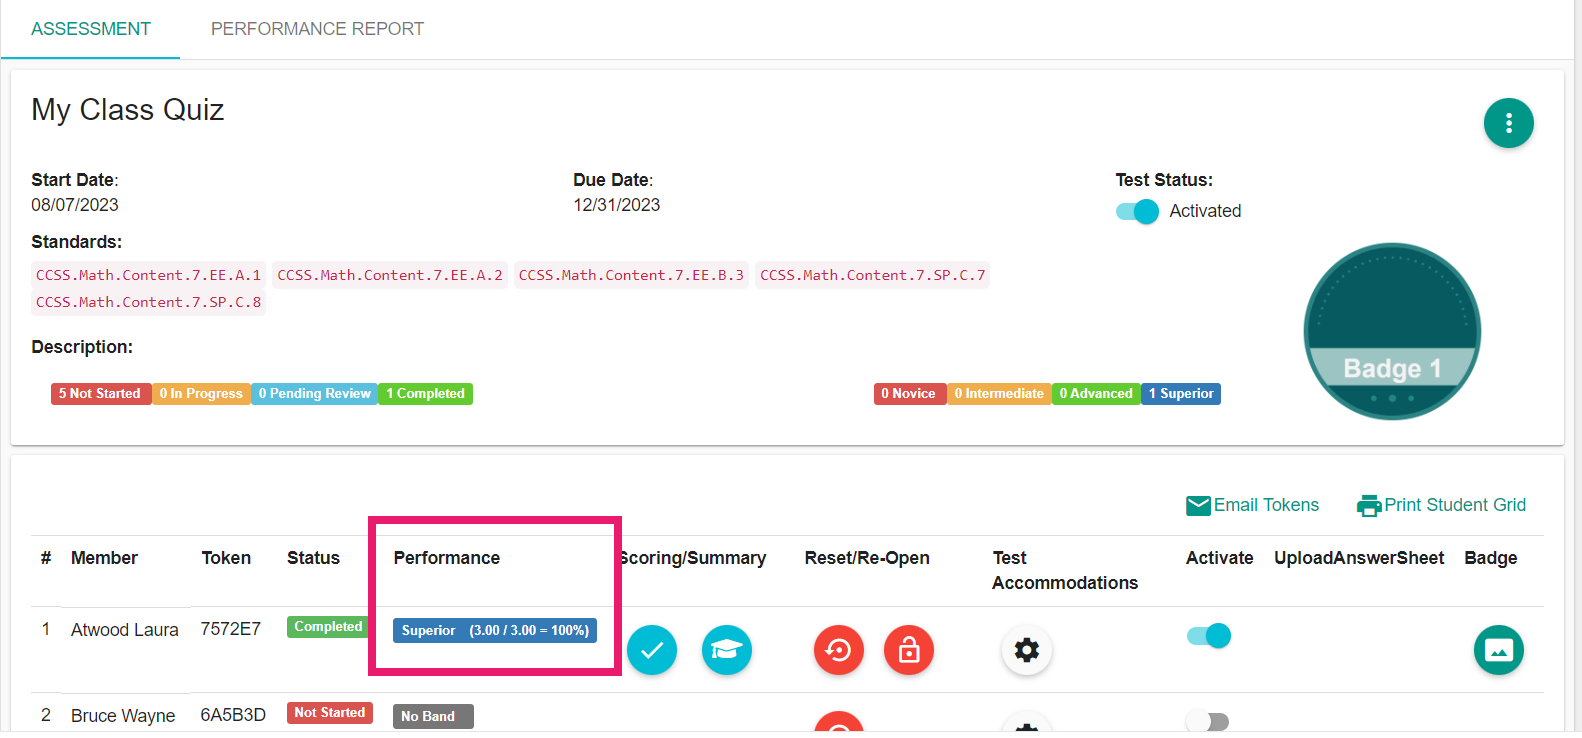Click the badge image icon for Atwood Laura
Viewport: 1582px width, 738px height.
[x=1499, y=650]
